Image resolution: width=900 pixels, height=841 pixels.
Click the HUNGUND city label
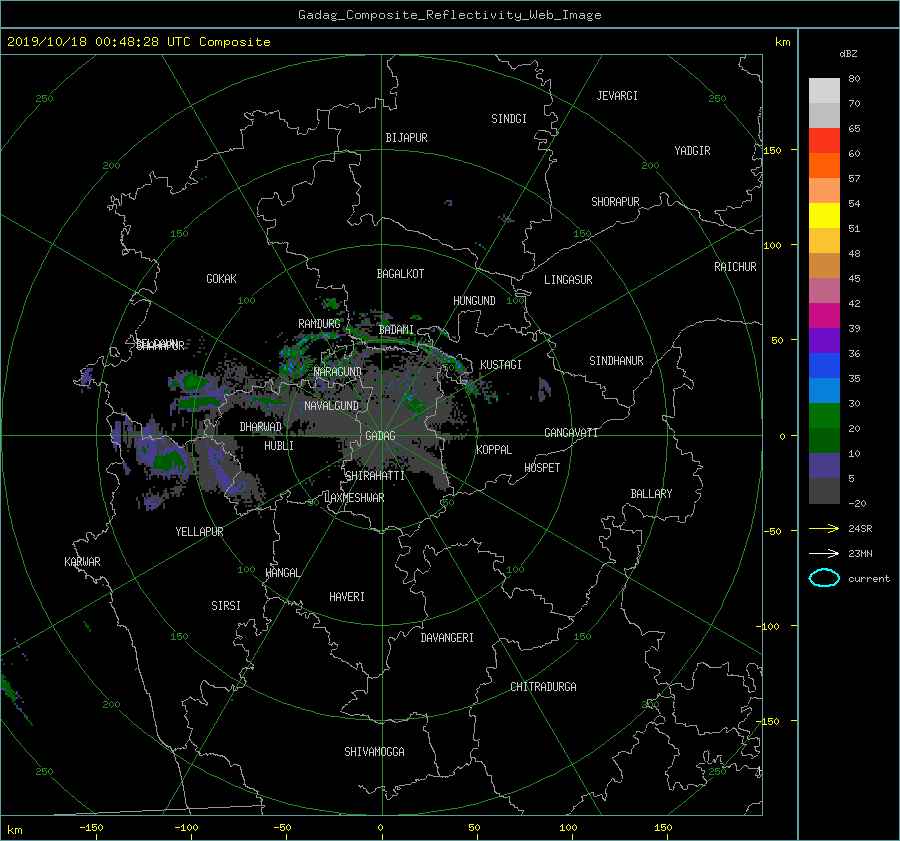474,301
